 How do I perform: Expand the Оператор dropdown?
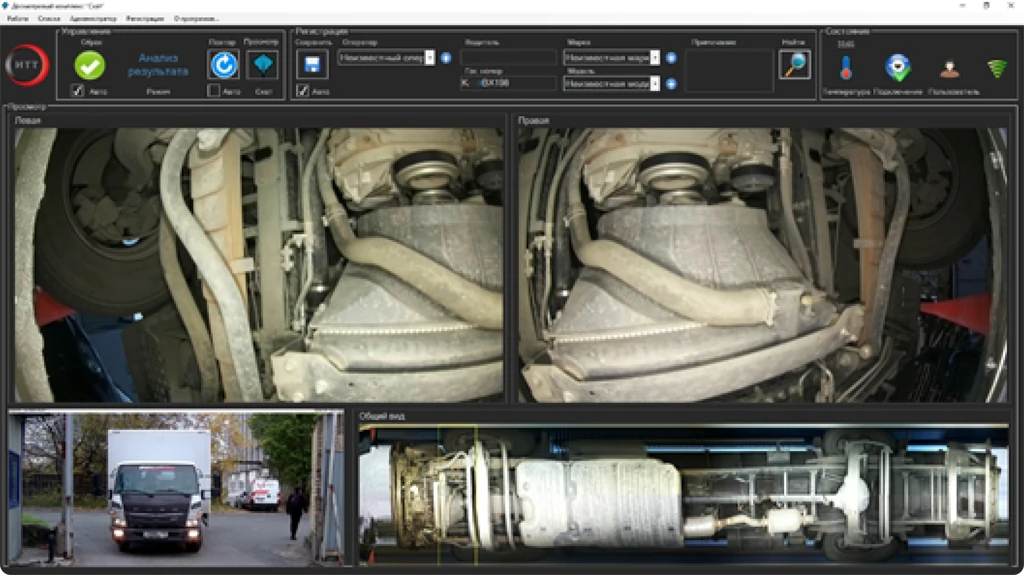pos(430,58)
